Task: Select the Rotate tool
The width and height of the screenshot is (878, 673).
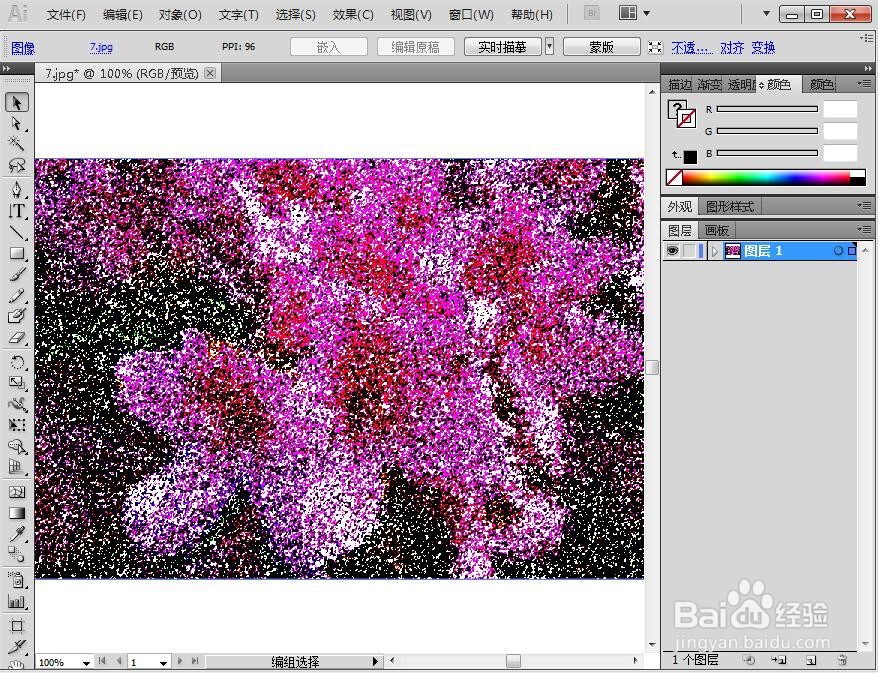Action: 17,362
